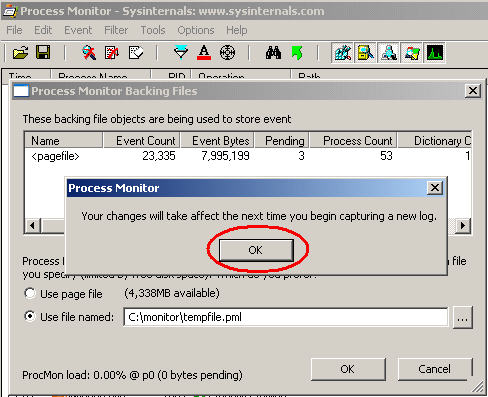Open the Event menu
This screenshot has width=488, height=397.
point(78,30)
